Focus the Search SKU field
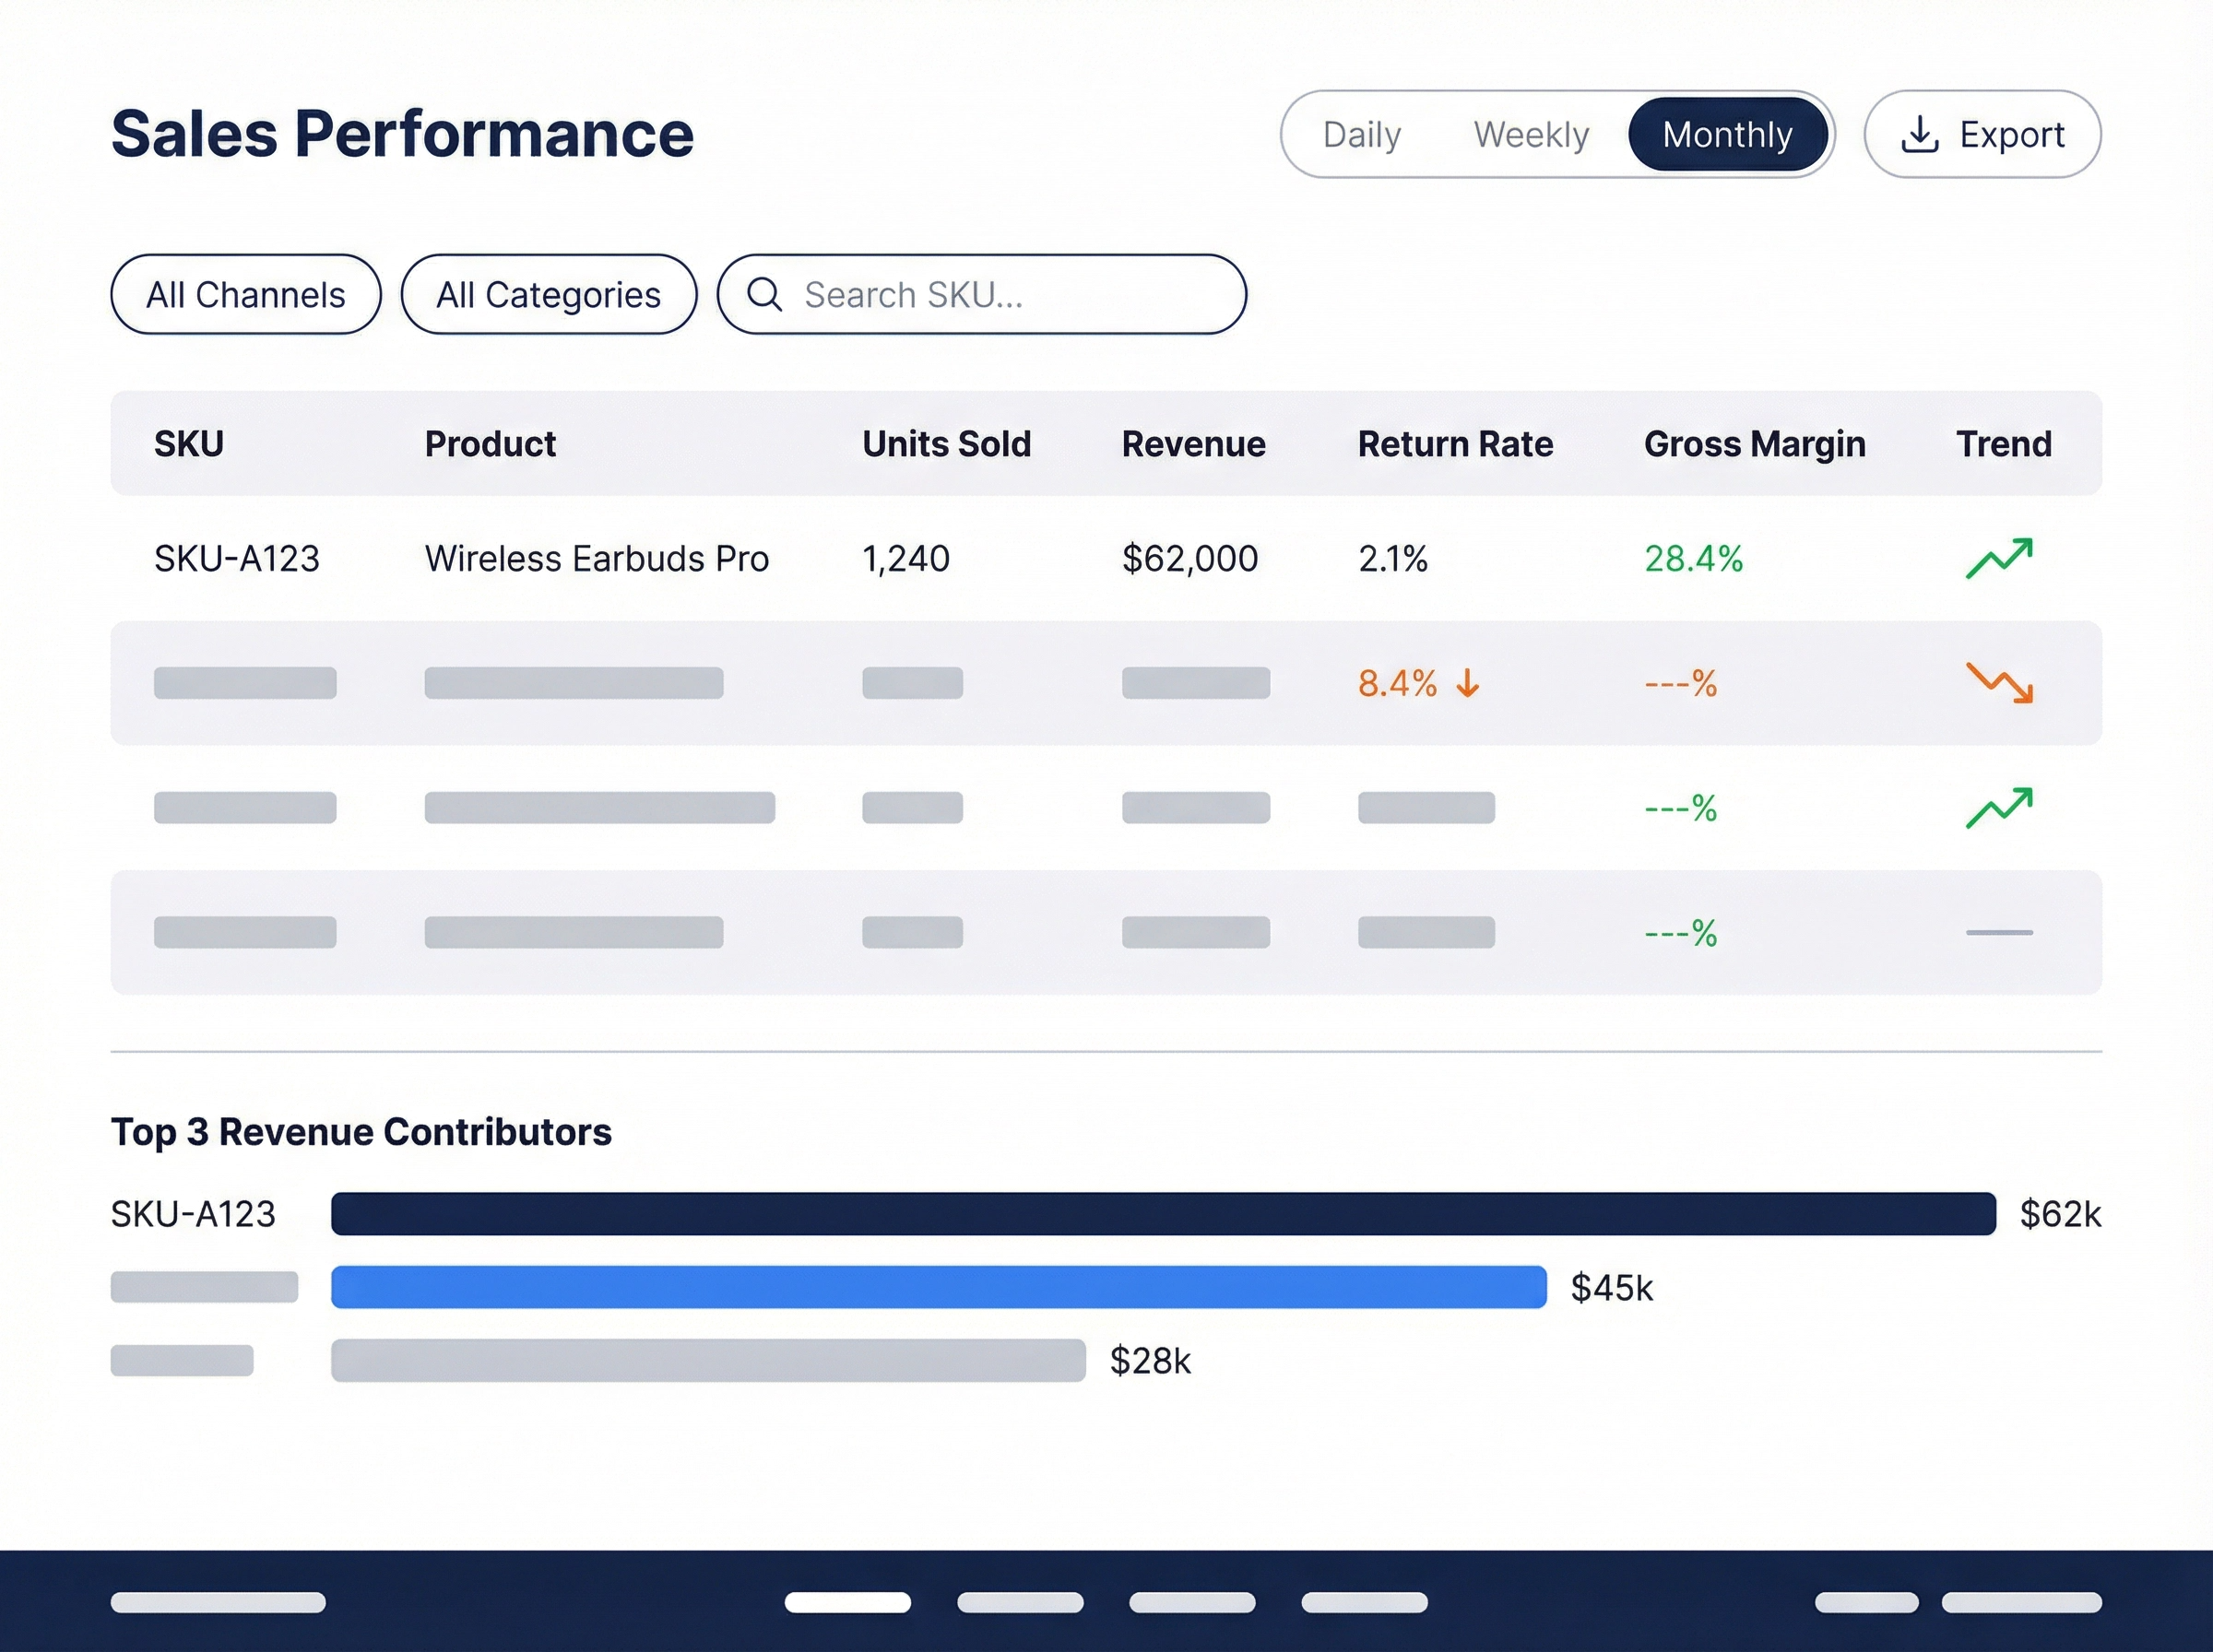 (x=982, y=294)
